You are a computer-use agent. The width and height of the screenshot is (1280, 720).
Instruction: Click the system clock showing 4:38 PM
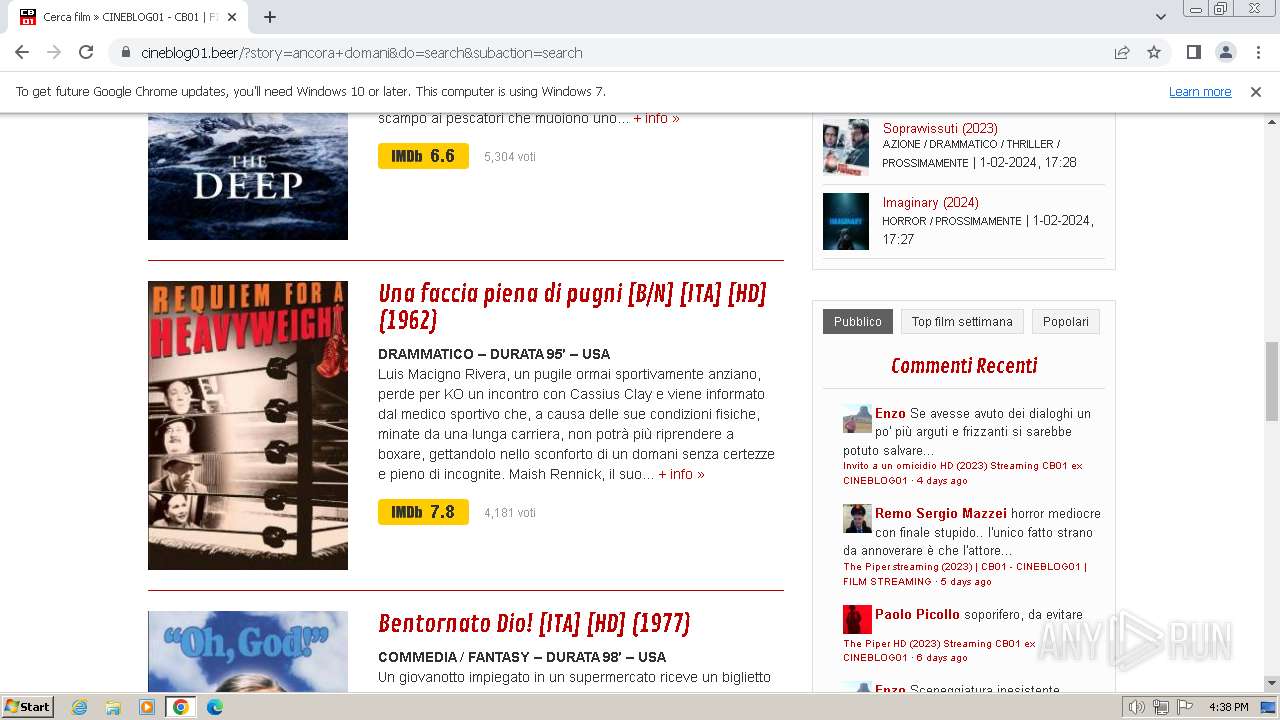tap(1228, 707)
